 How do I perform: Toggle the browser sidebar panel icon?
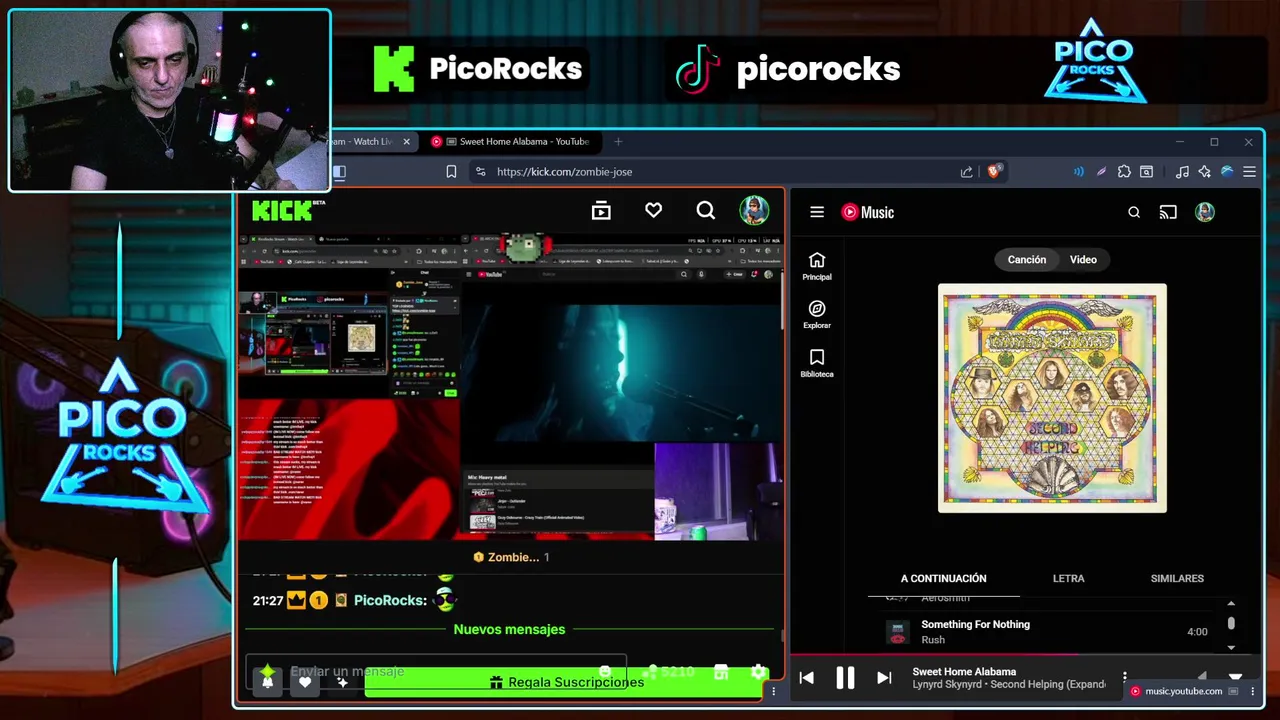[339, 172]
